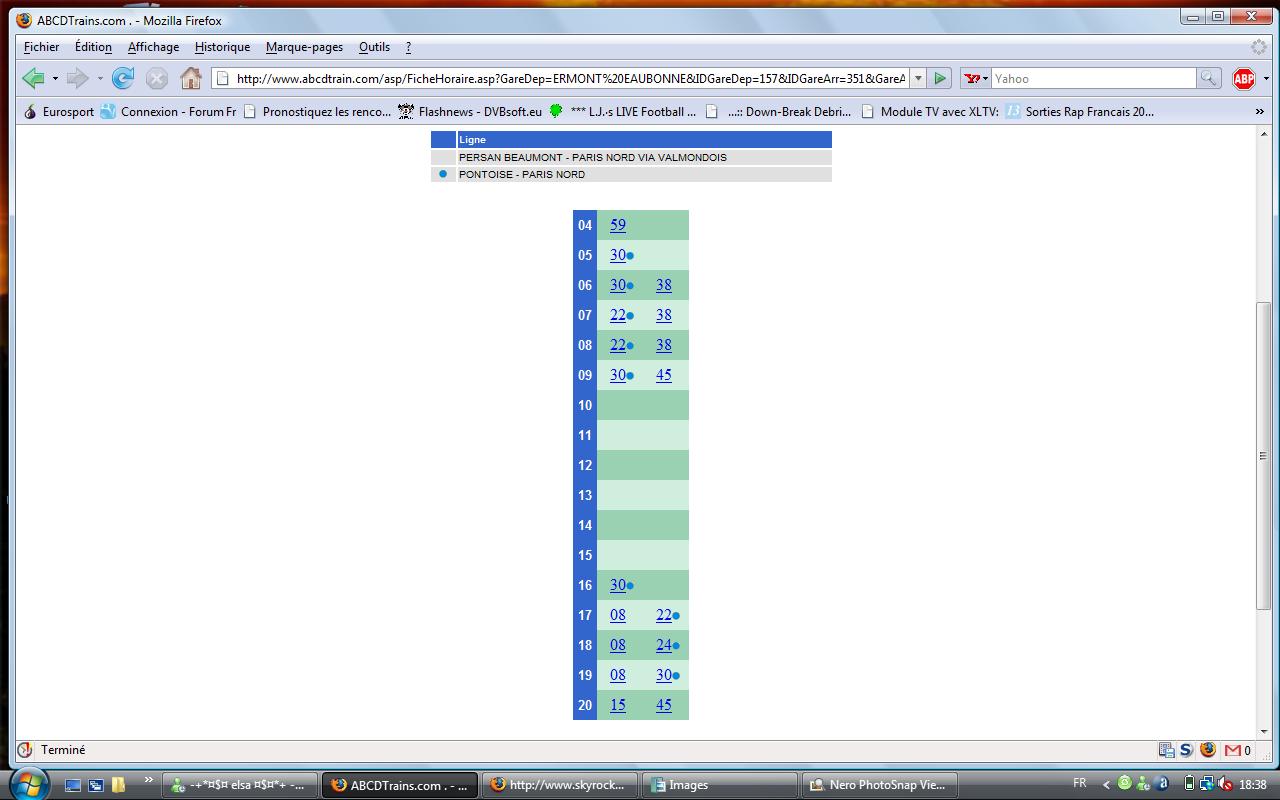Click the Firefox Back arrow button
The height and width of the screenshot is (800, 1280).
tap(33, 78)
